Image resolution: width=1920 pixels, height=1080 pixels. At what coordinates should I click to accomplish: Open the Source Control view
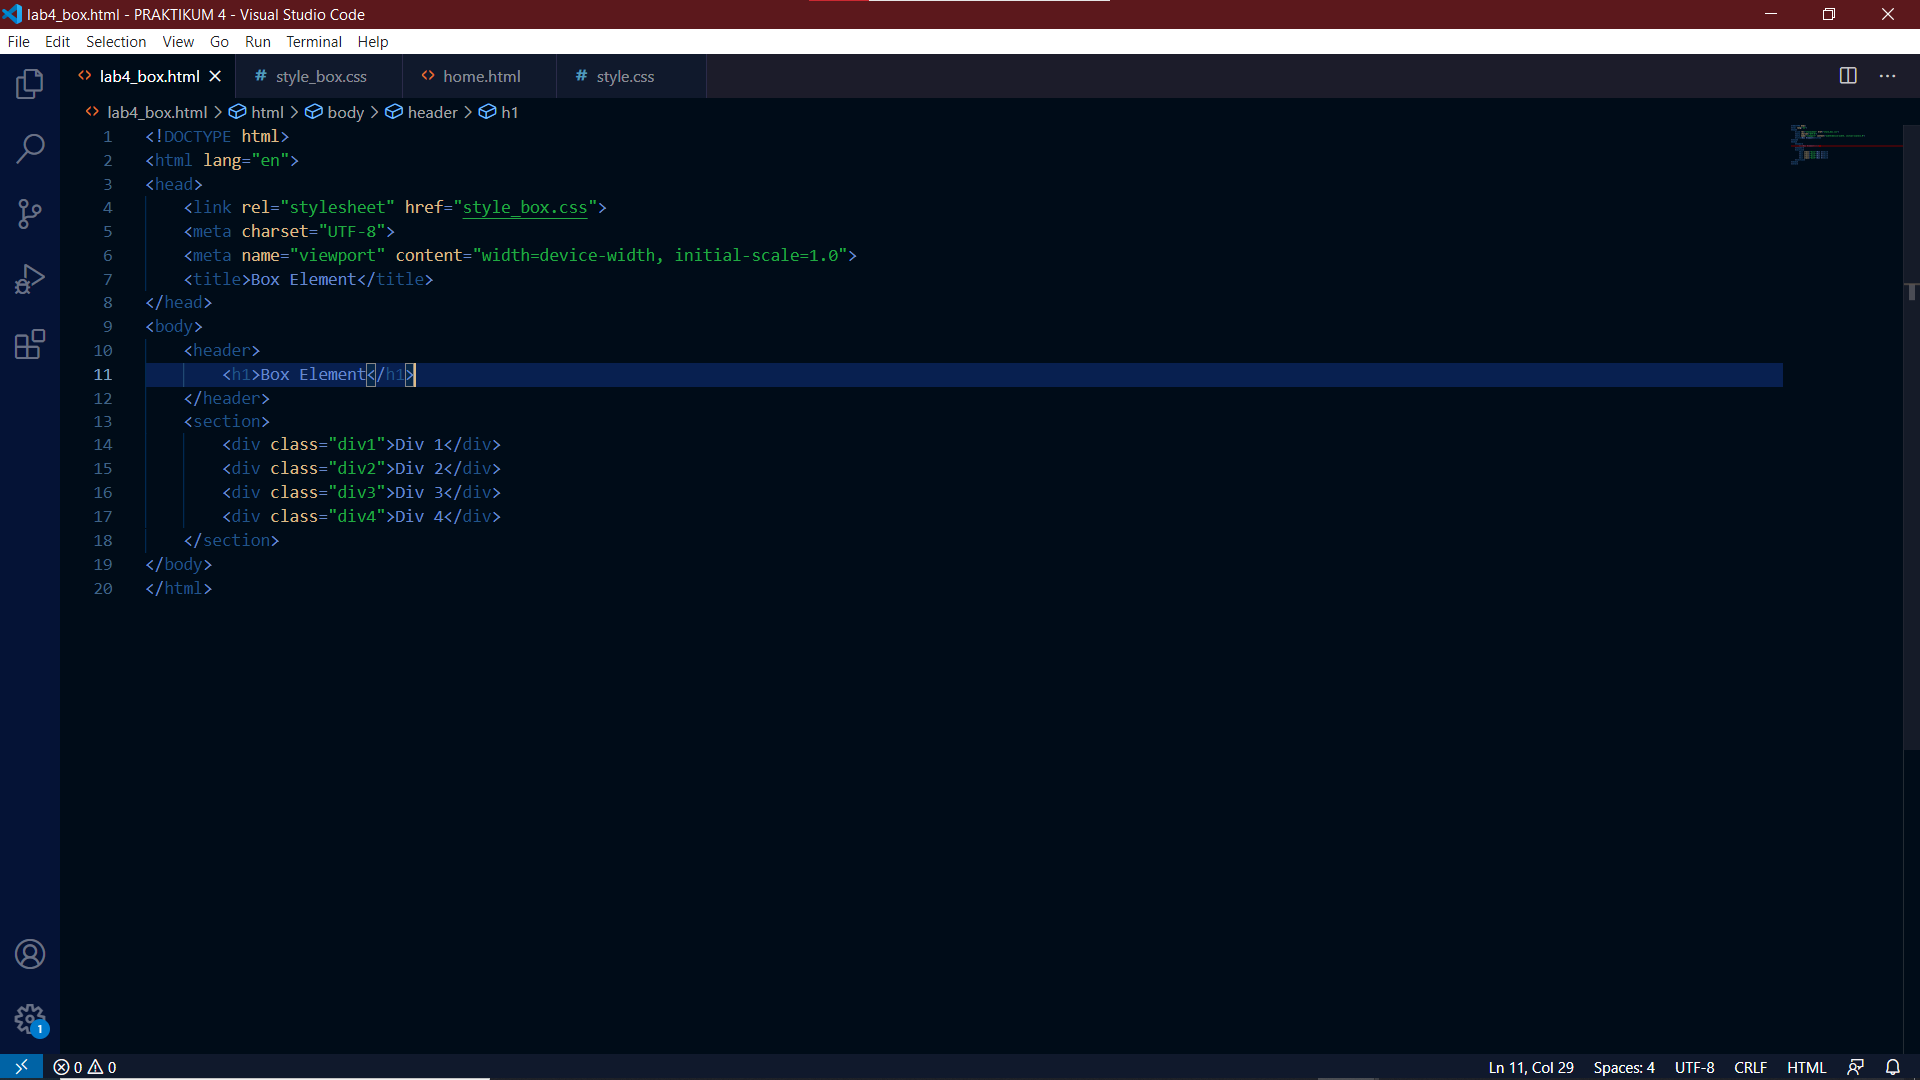(30, 214)
